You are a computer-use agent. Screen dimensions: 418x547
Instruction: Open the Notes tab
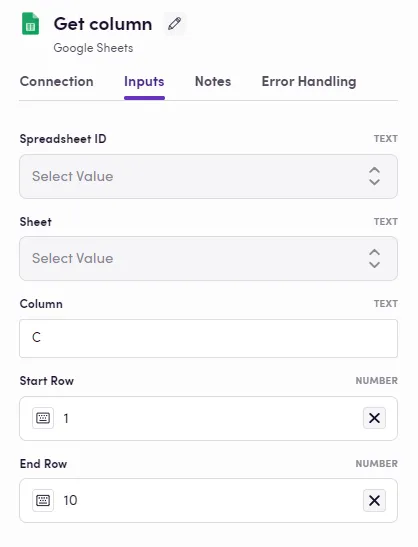click(213, 82)
